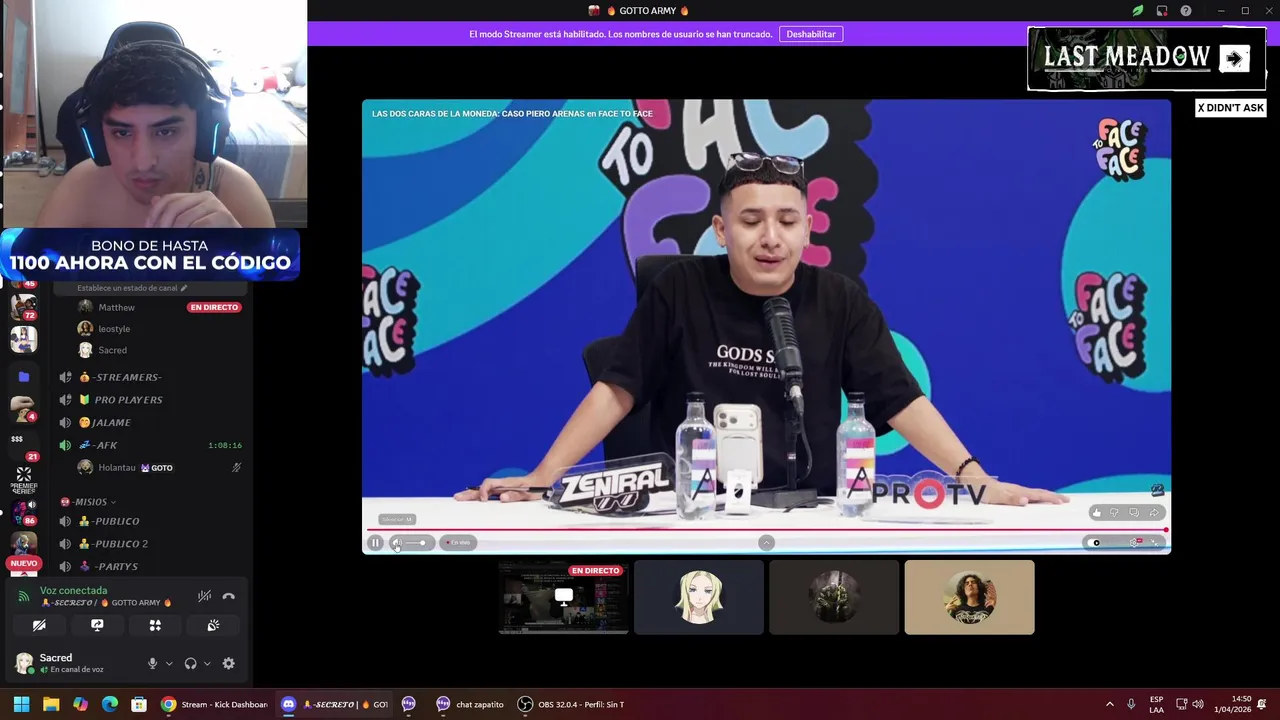The image size is (1280, 720).
Task: Open headphone output options arrow
Action: pos(207,663)
